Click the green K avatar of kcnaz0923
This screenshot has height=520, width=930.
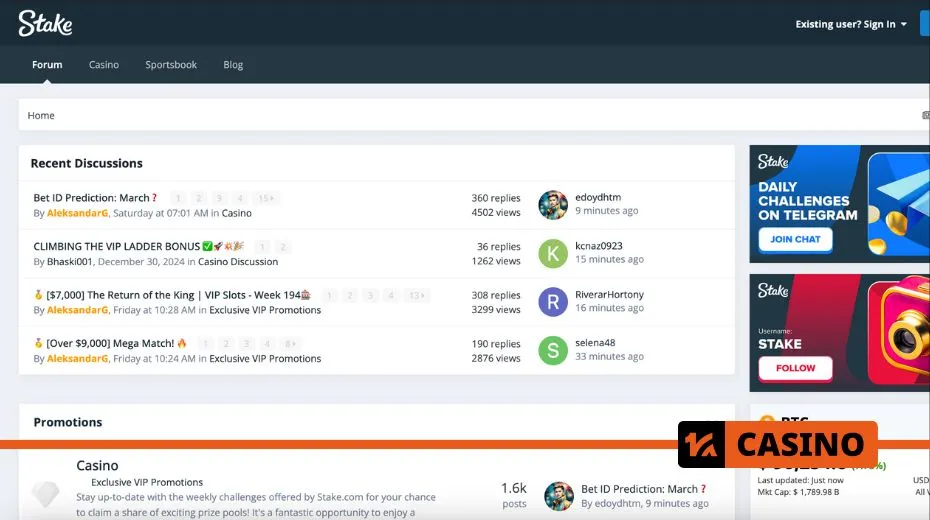[x=553, y=253]
